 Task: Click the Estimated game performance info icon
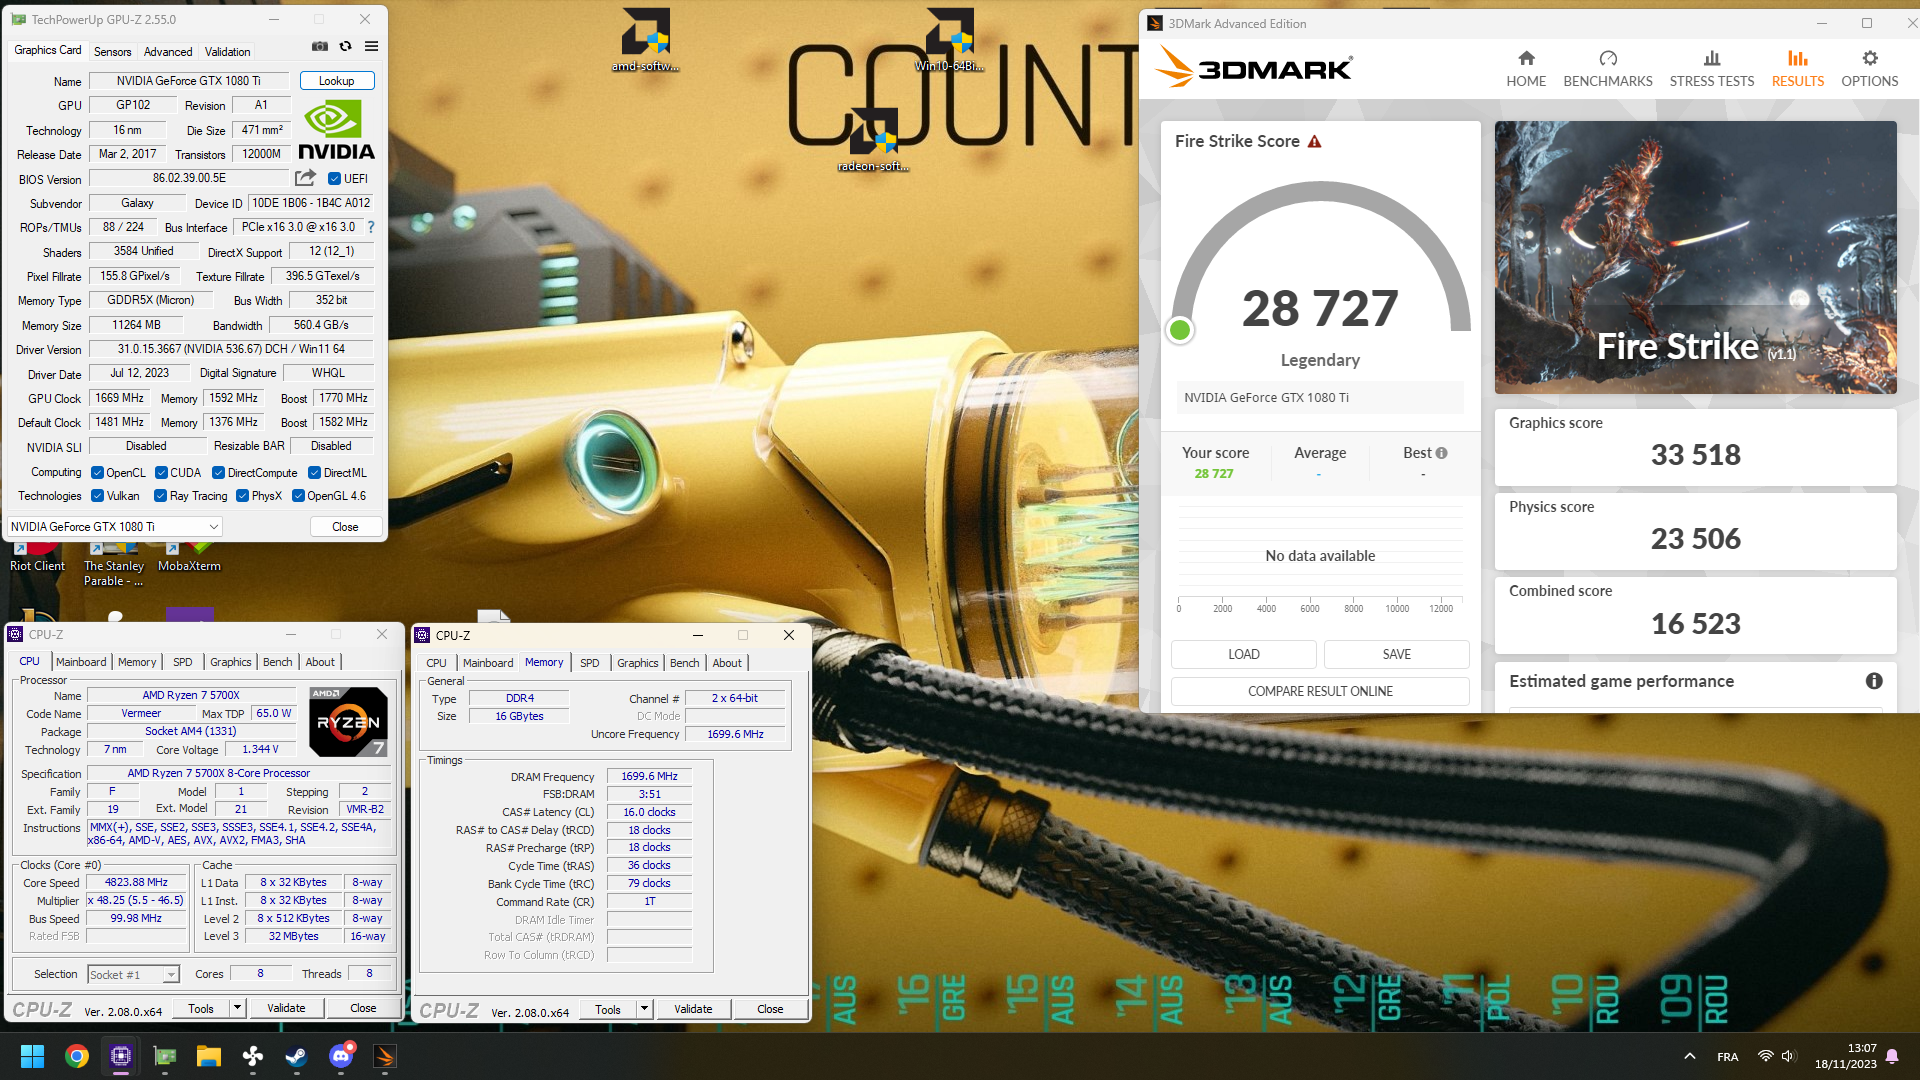(1874, 681)
